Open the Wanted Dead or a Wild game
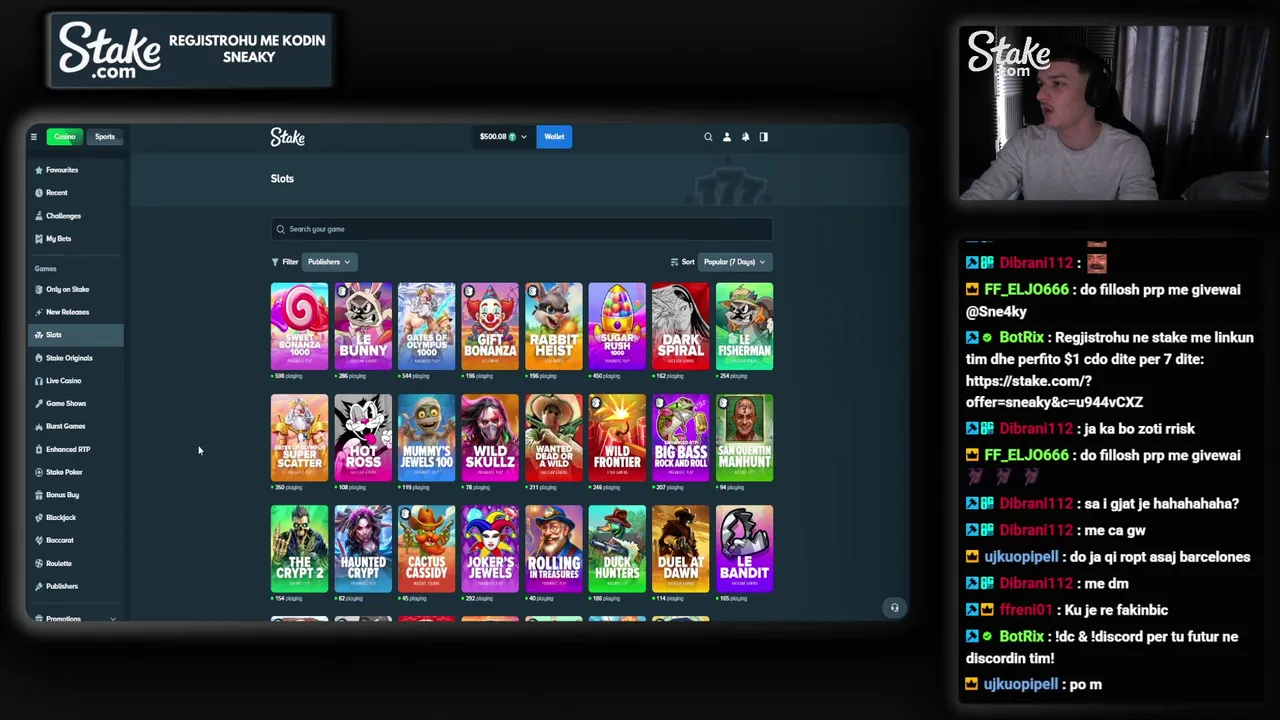Image resolution: width=1280 pixels, height=720 pixels. (x=554, y=438)
